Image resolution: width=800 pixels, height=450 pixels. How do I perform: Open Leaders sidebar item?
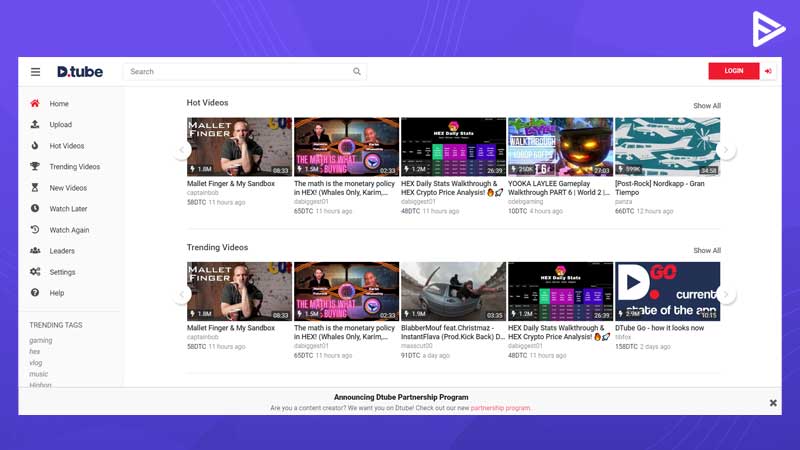(62, 251)
